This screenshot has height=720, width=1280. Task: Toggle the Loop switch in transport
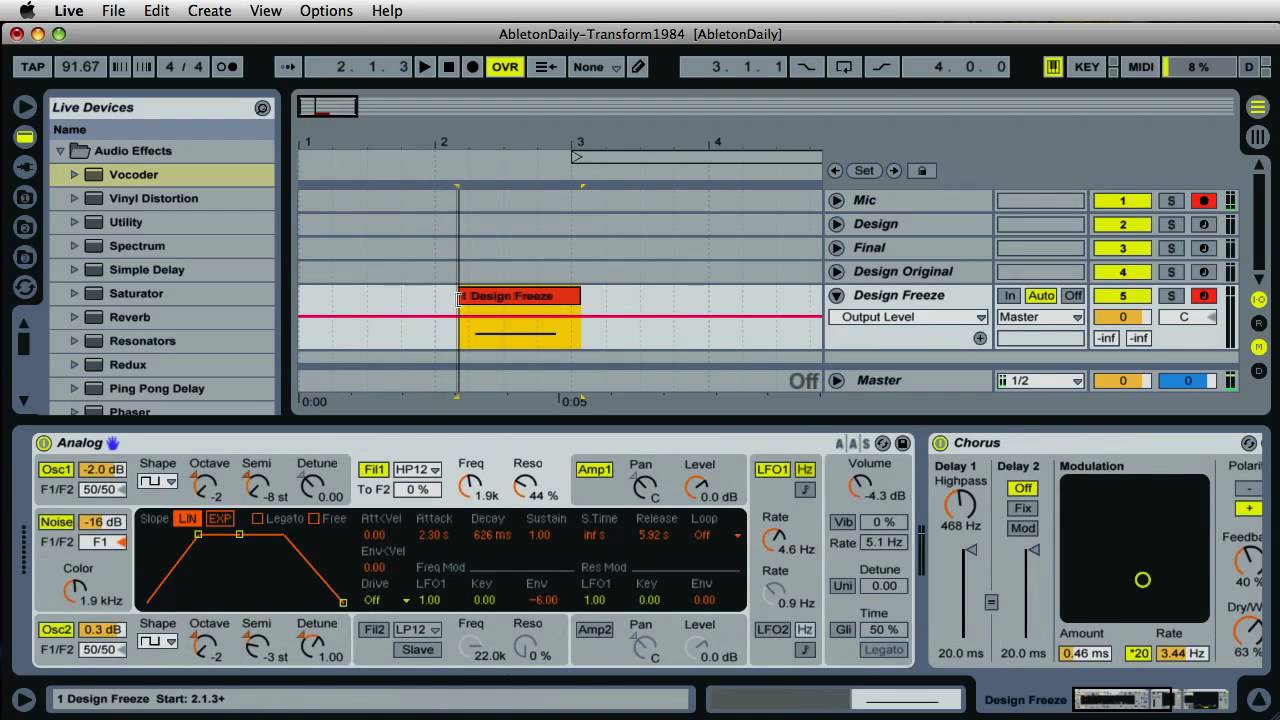844,67
